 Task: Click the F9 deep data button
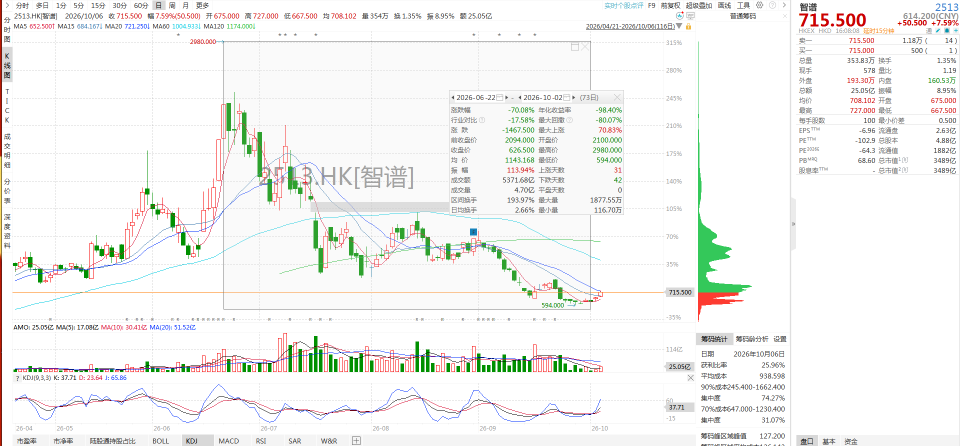[x=651, y=5]
